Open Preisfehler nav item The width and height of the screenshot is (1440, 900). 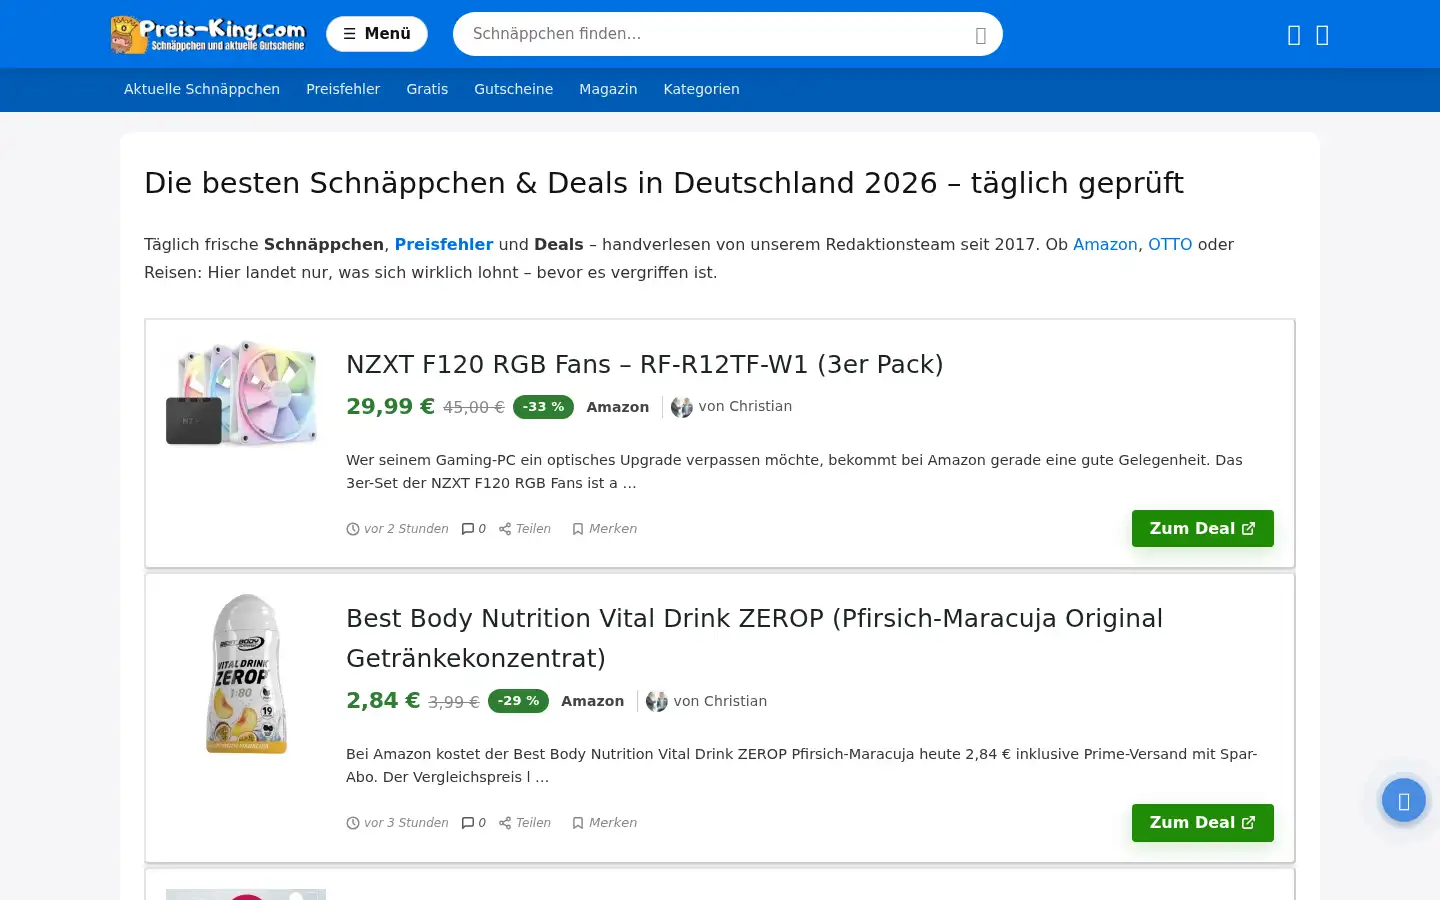[x=343, y=89]
